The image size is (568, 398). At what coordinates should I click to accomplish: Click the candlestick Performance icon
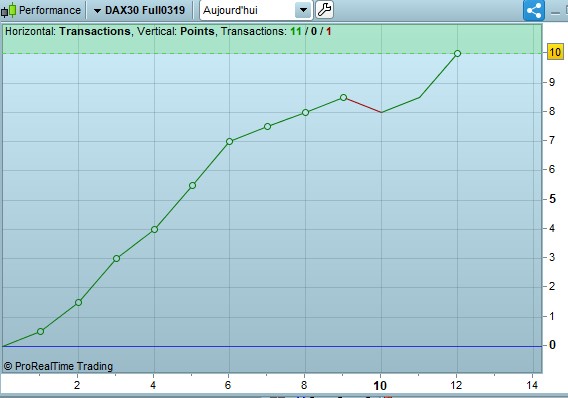9,10
